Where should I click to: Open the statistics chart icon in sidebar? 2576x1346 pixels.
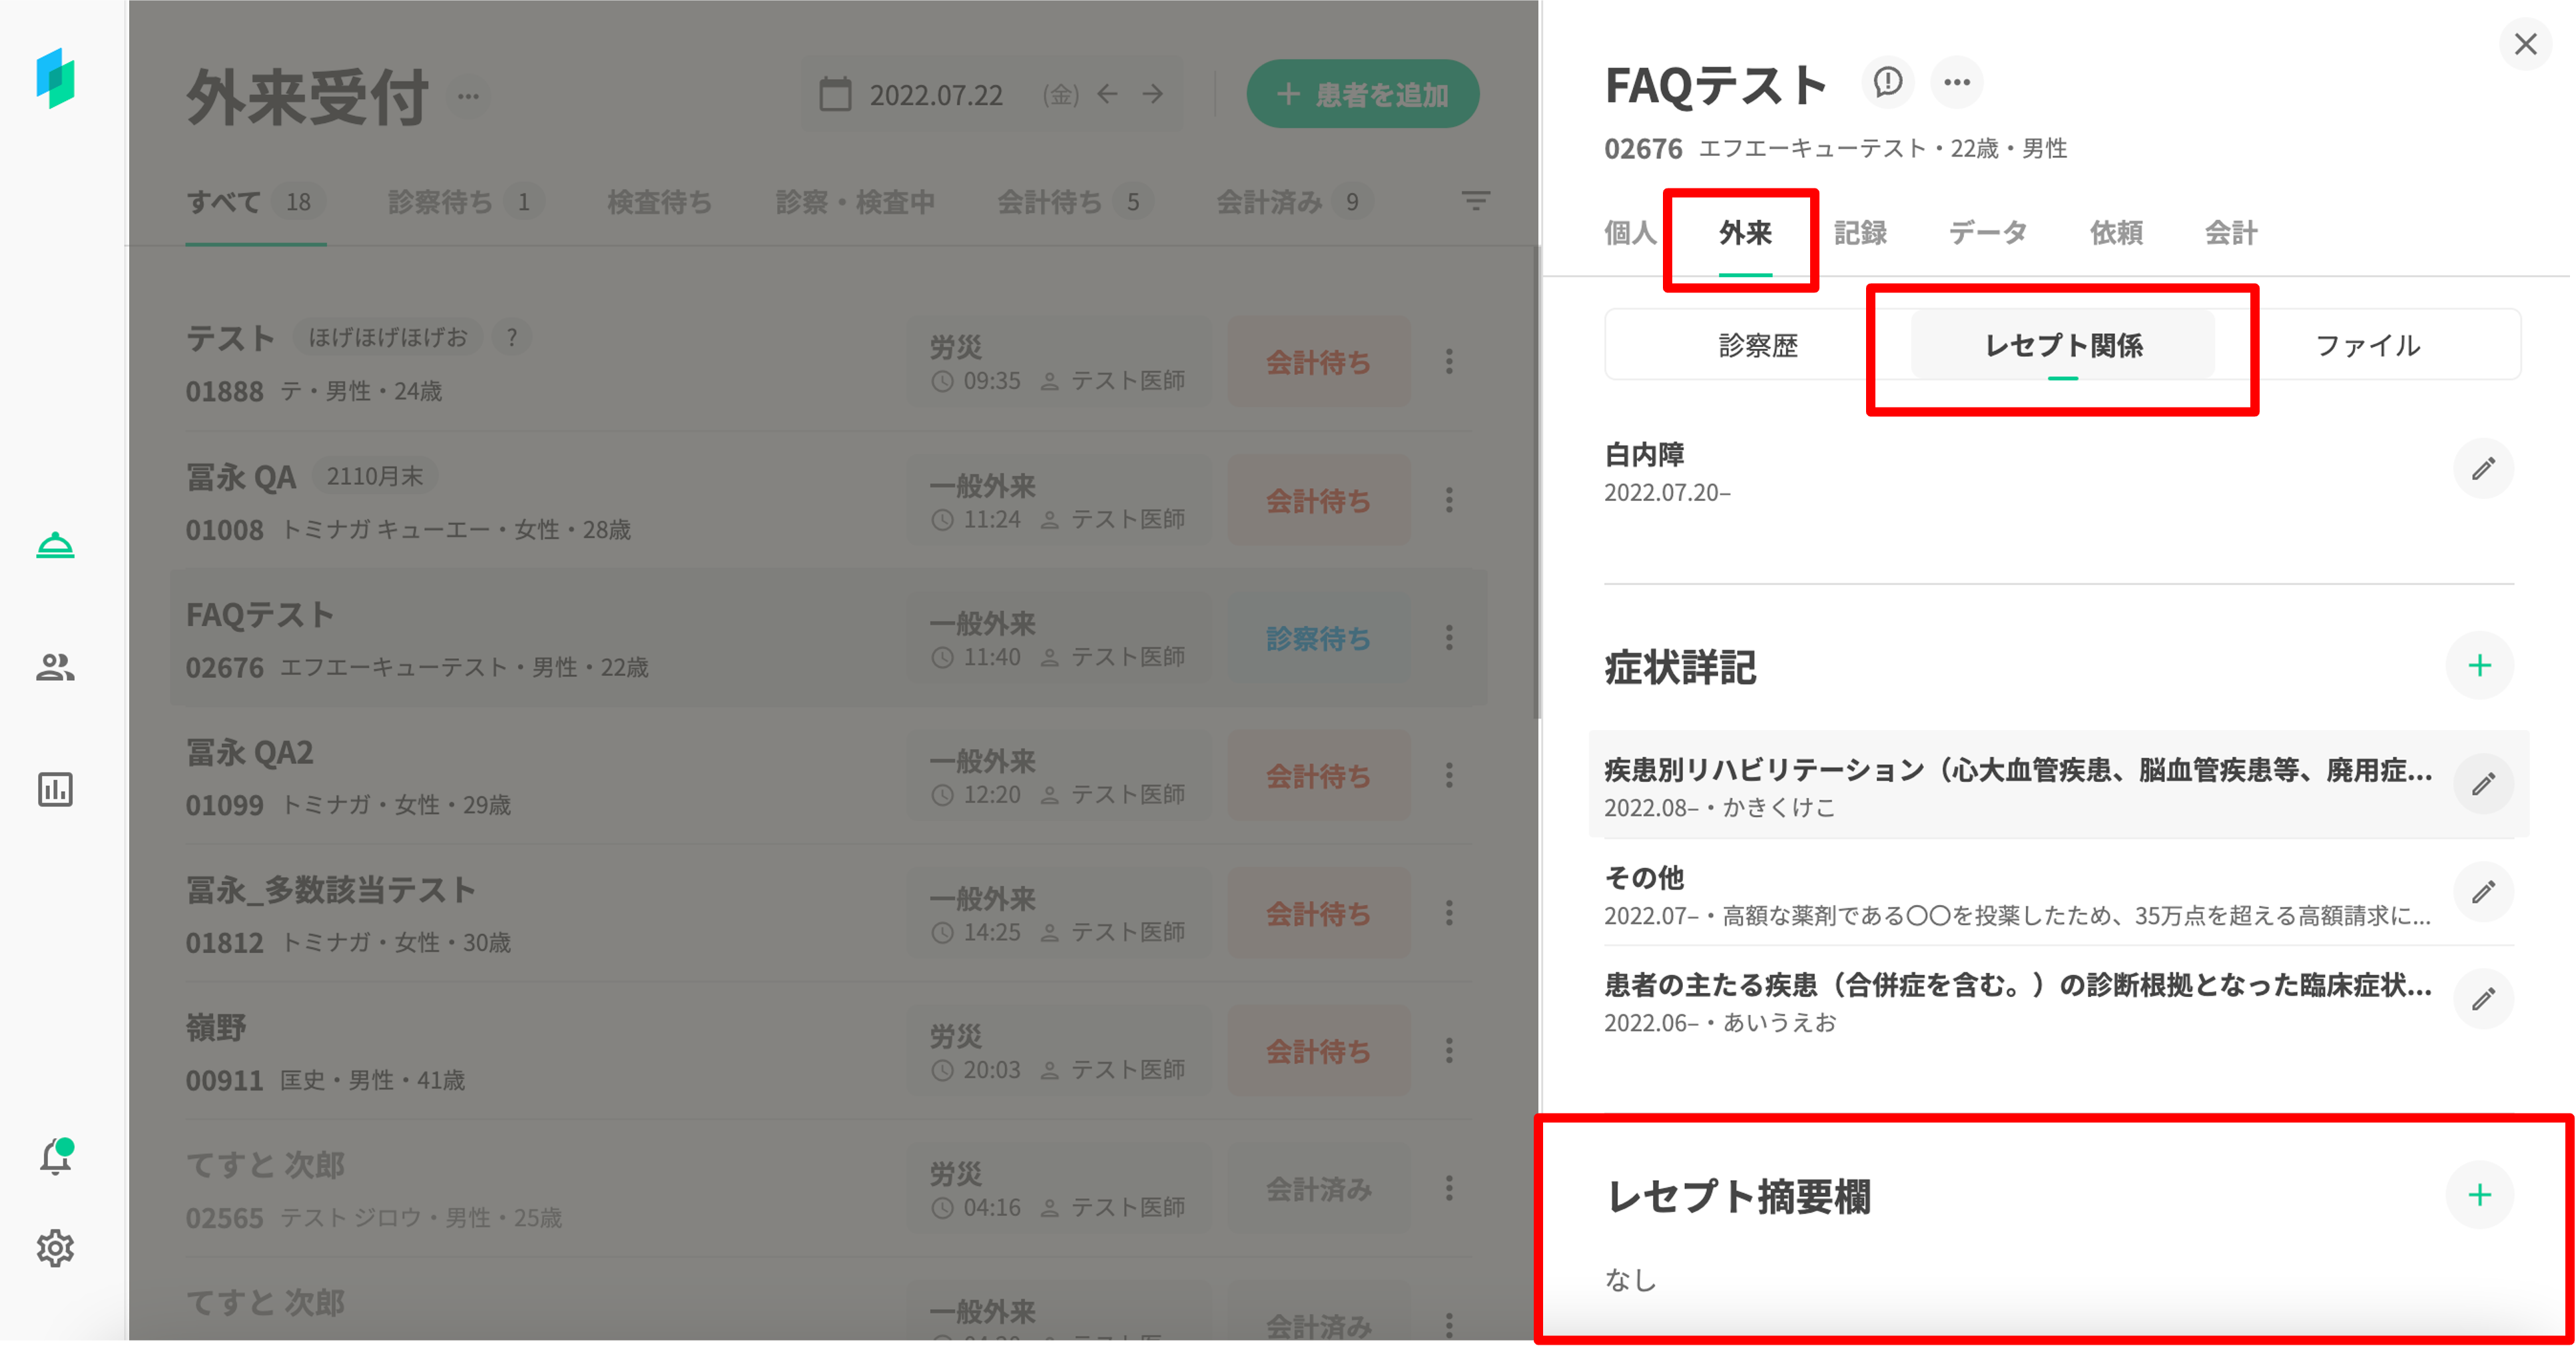click(x=55, y=789)
